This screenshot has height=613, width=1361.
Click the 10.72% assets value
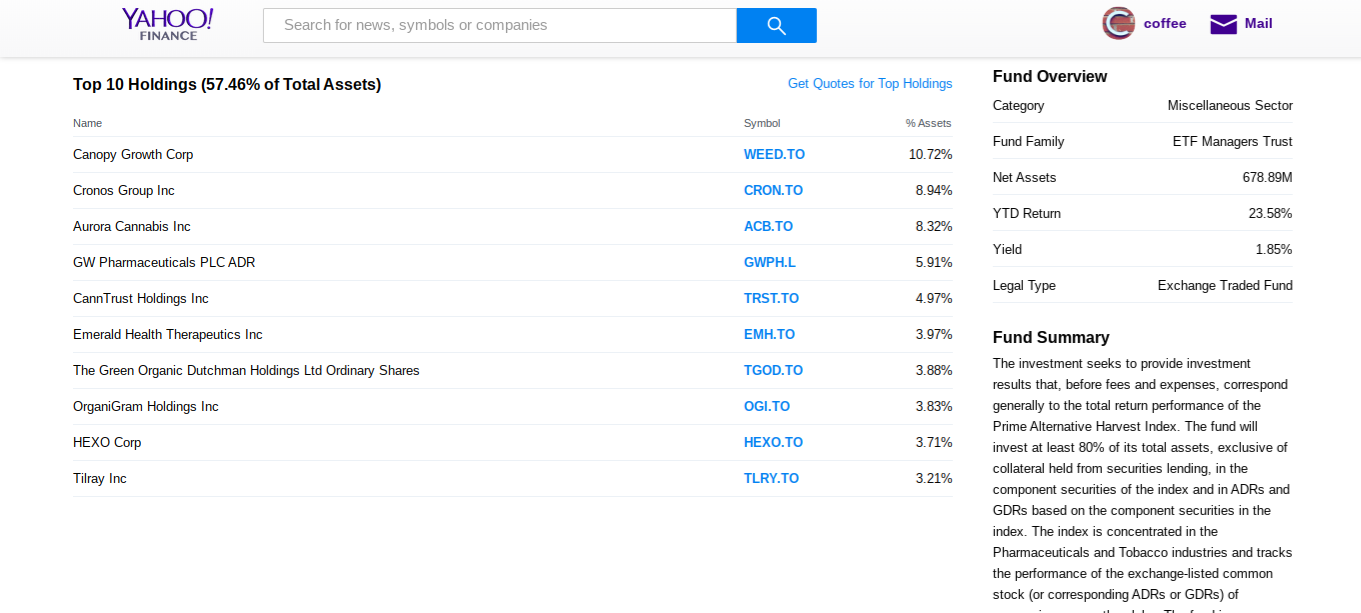(930, 155)
